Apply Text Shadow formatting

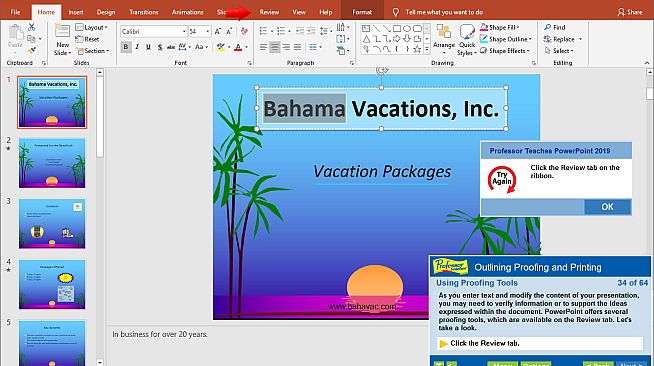pyautogui.click(x=160, y=47)
